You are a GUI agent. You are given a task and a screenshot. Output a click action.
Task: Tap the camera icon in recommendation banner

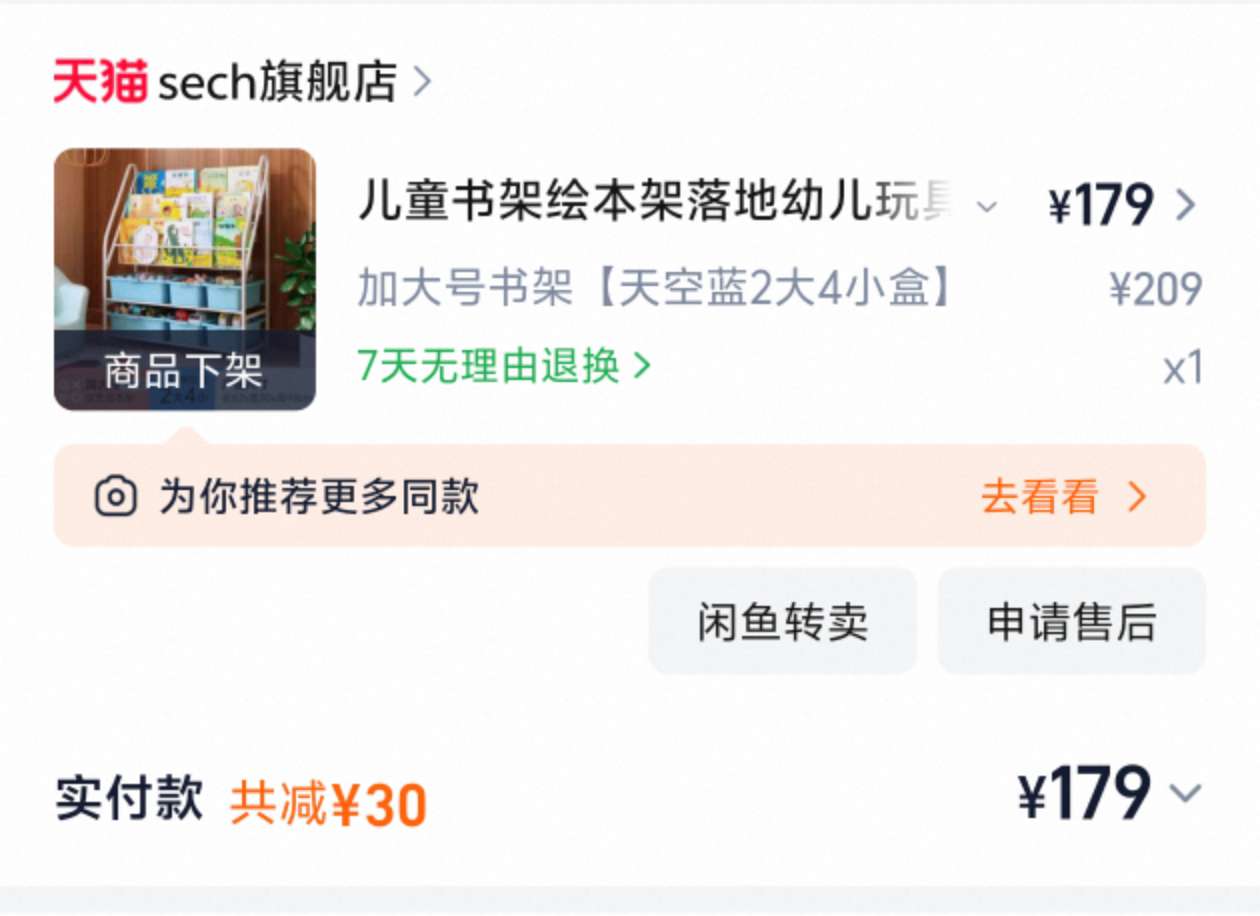tap(116, 496)
